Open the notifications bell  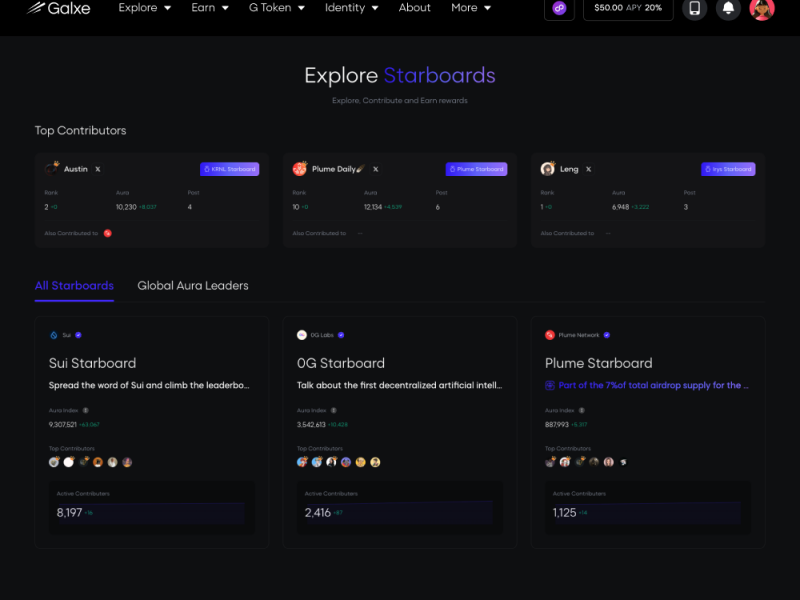pyautogui.click(x=728, y=8)
